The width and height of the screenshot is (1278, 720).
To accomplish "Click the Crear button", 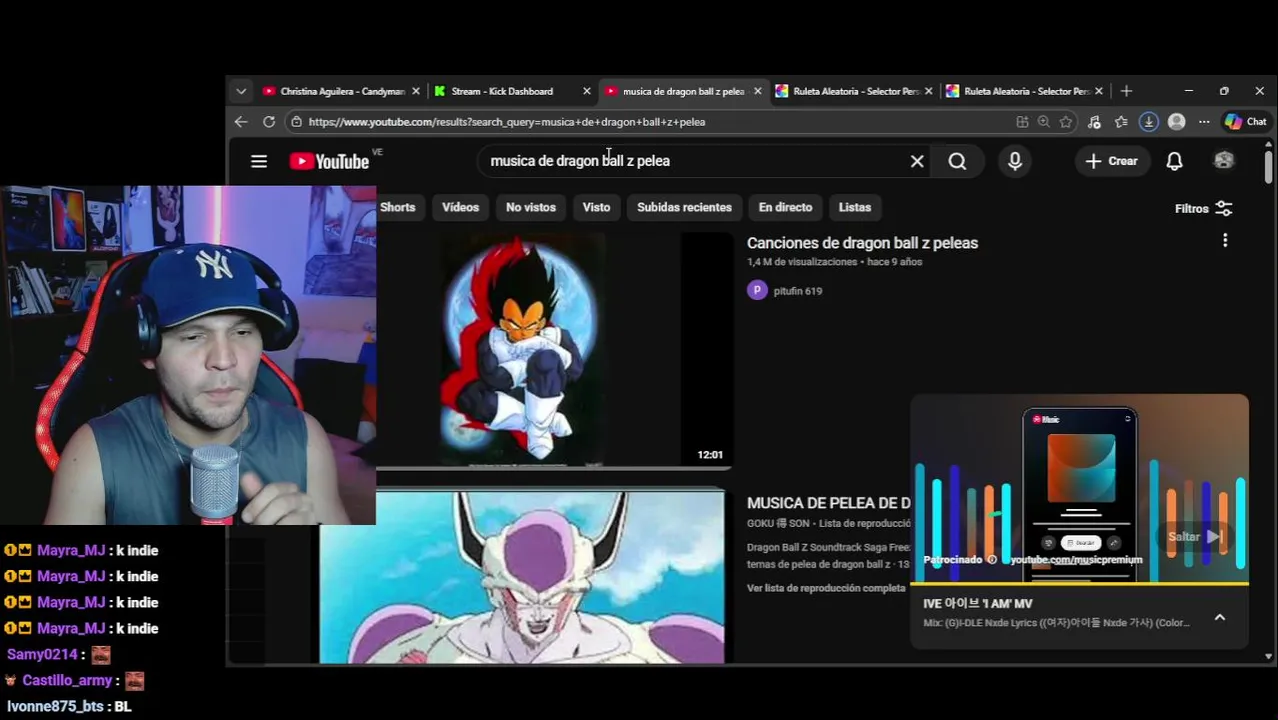I will pos(1111,161).
